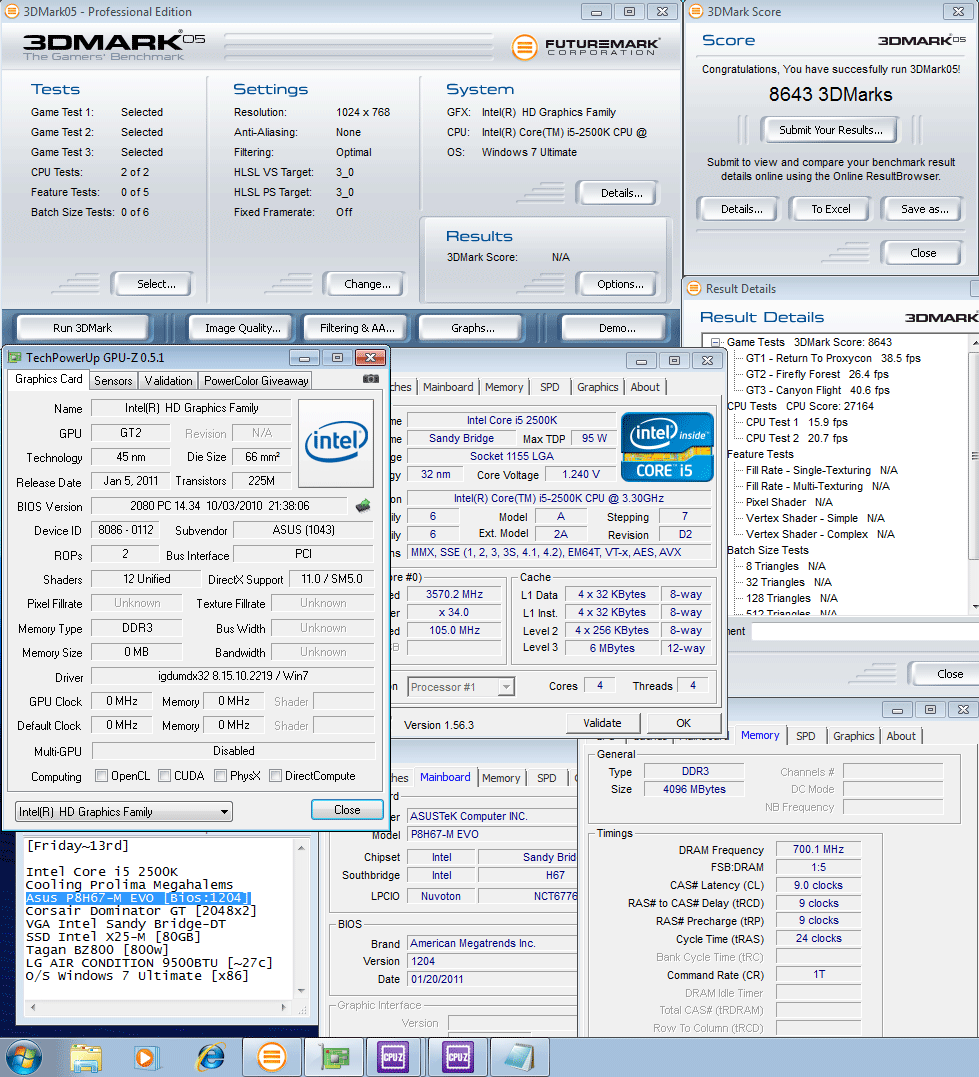Select the 'CPU Test 2' result row
979x1077 pixels.
(797, 438)
